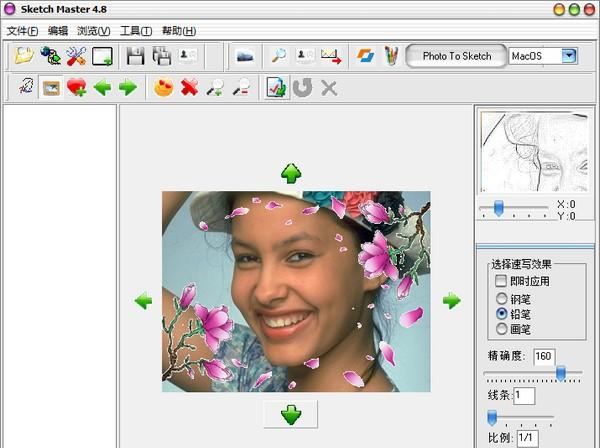
Task: Click the Photo To Sketch button
Action: point(457,56)
